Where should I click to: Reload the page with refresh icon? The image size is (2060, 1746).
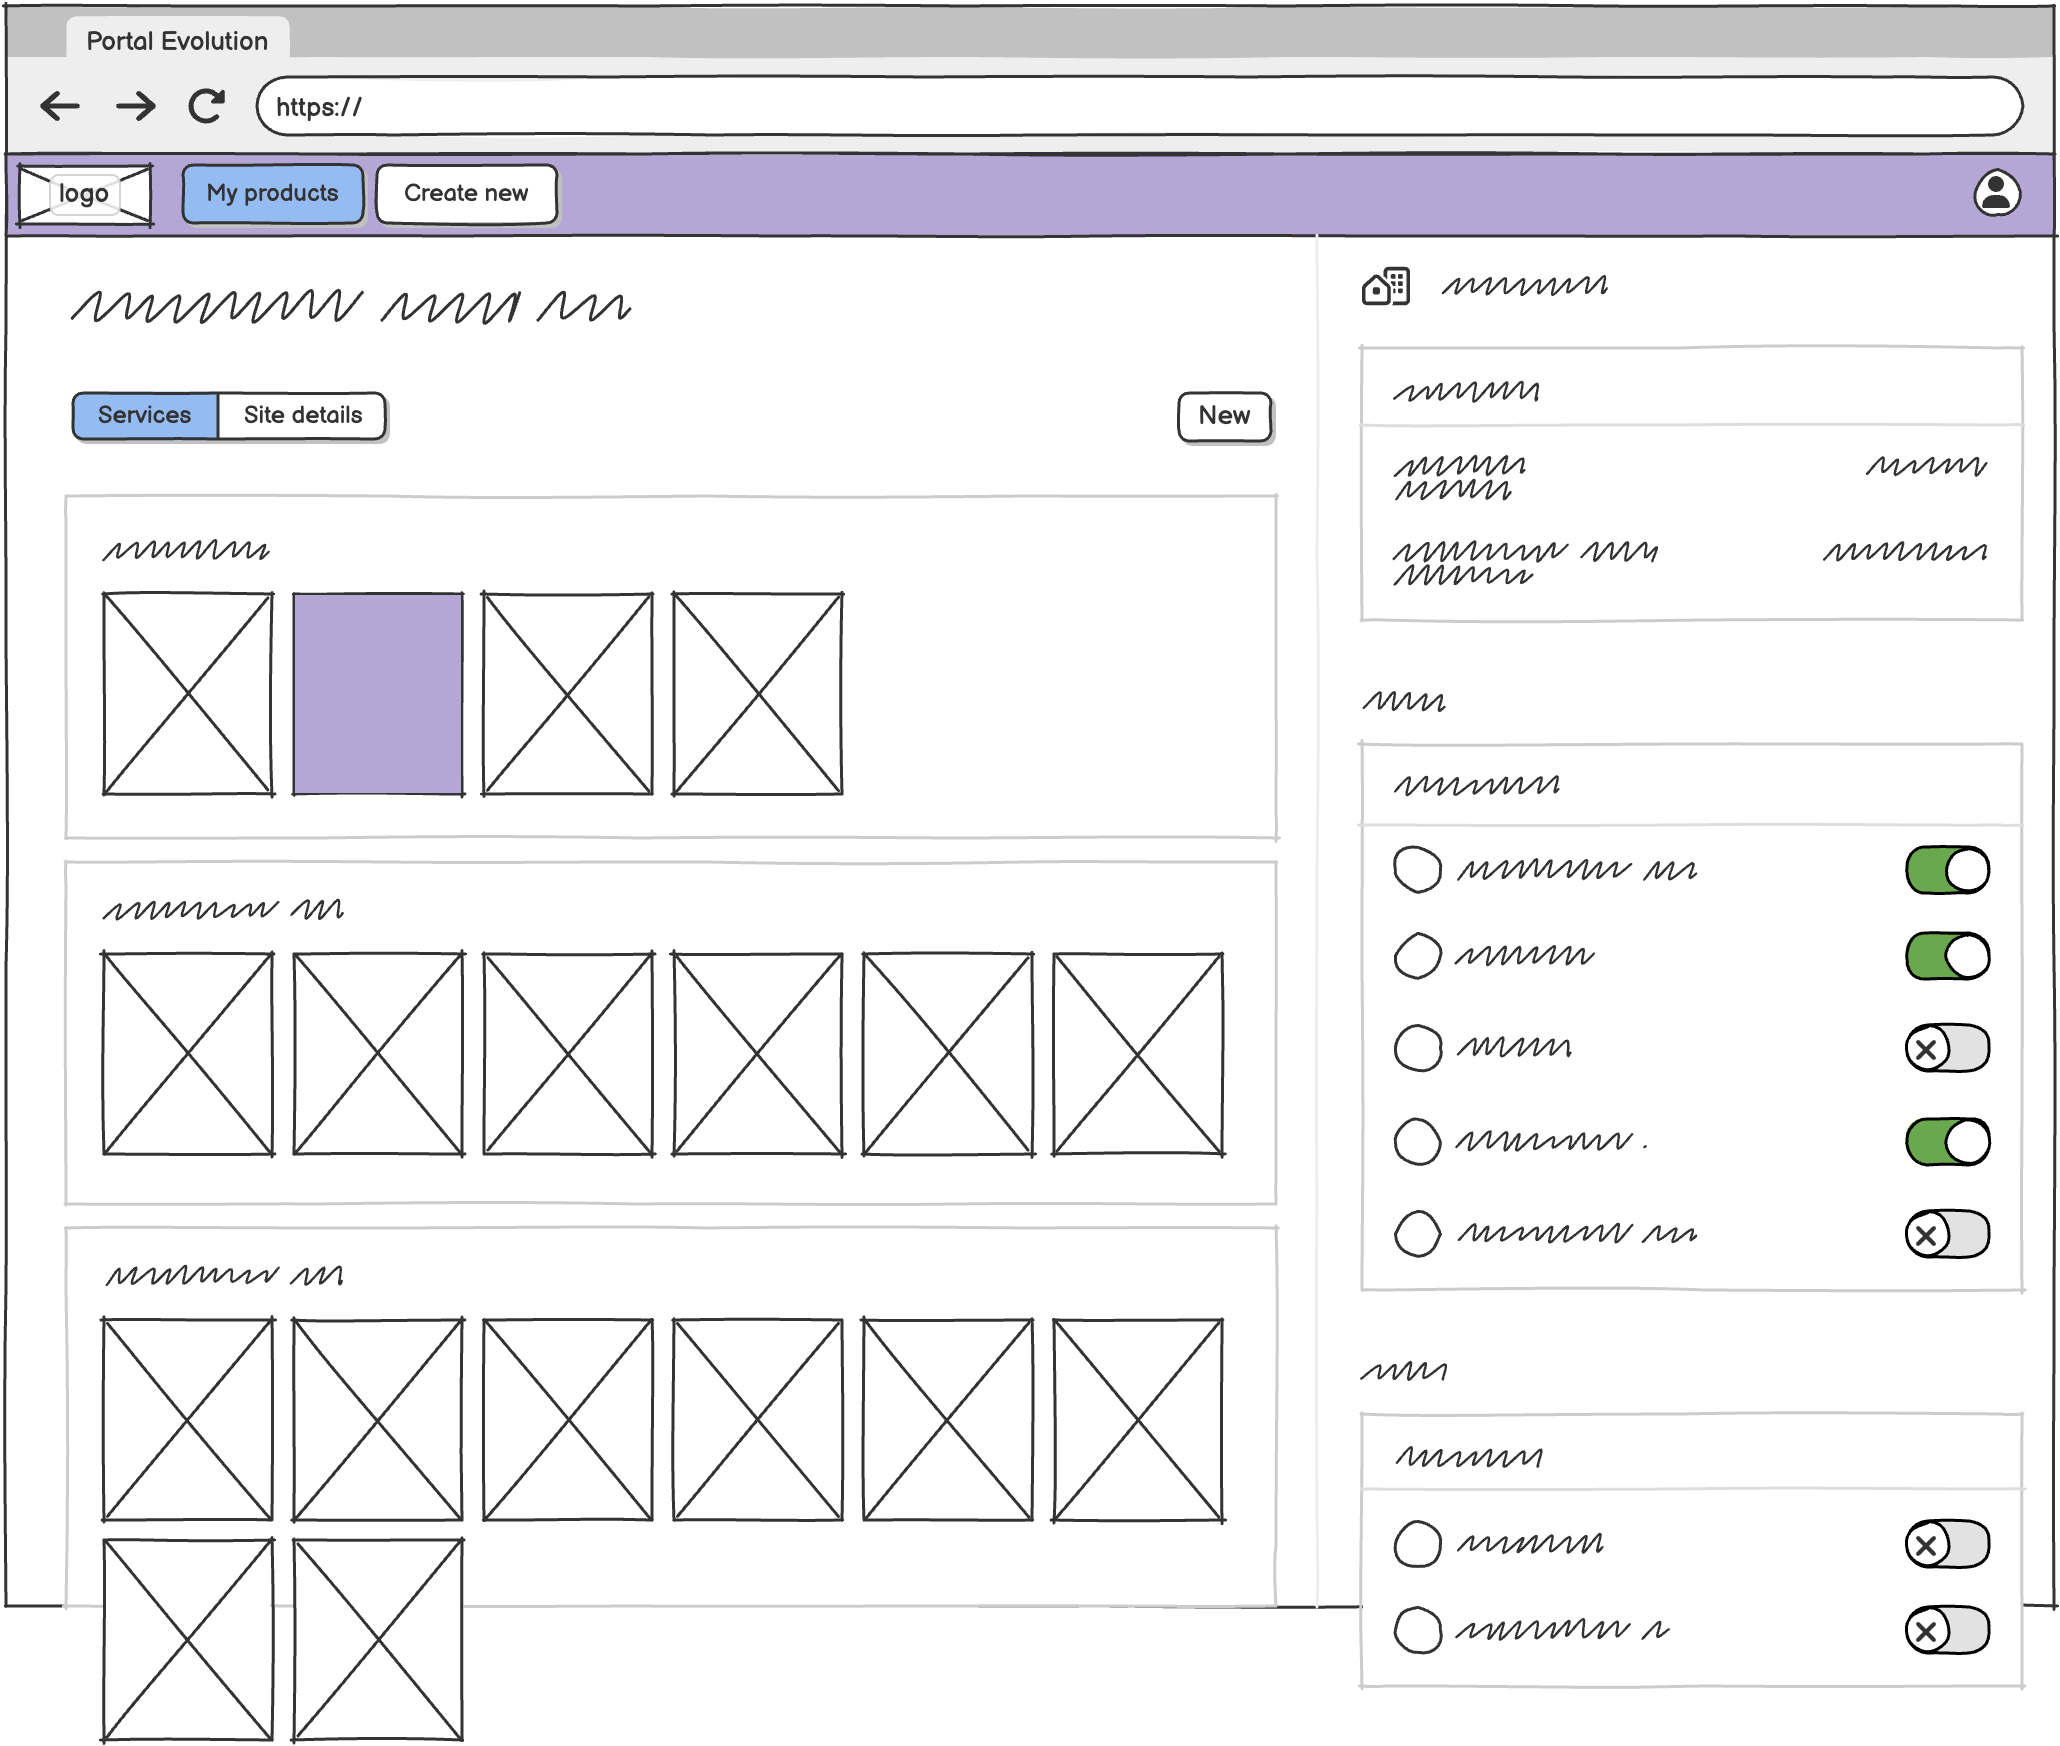pyautogui.click(x=207, y=106)
